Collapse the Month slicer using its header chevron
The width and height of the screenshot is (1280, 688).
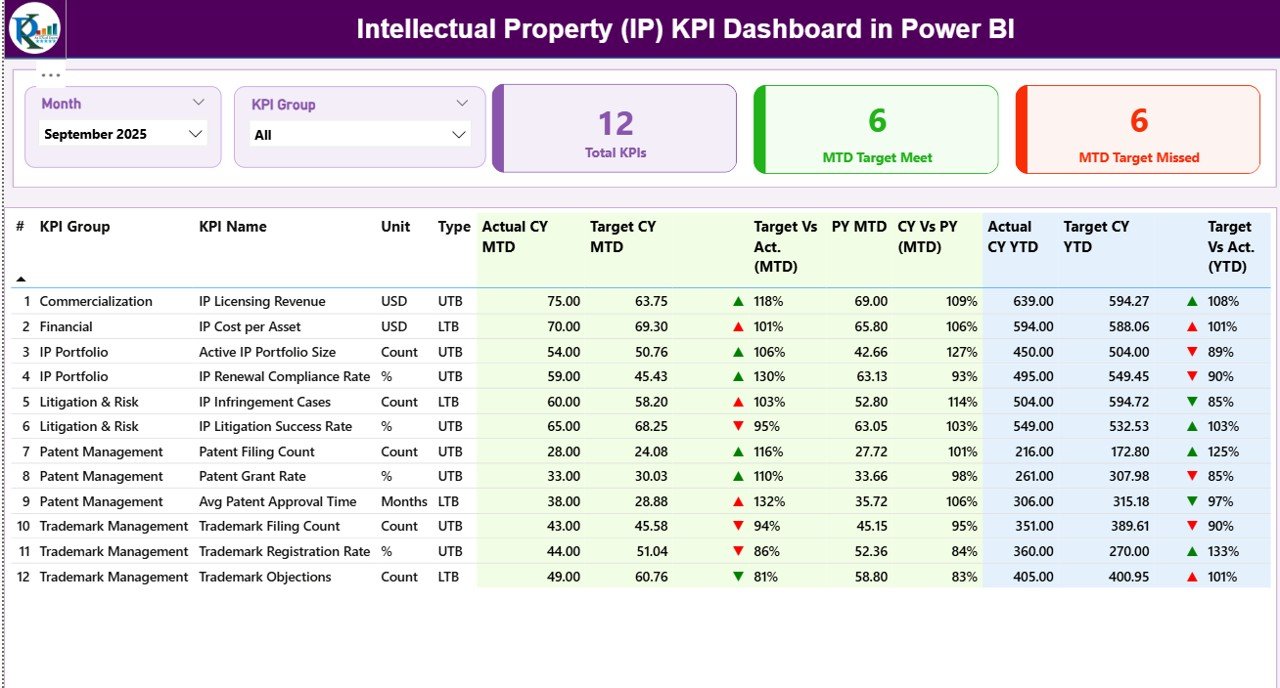199,101
